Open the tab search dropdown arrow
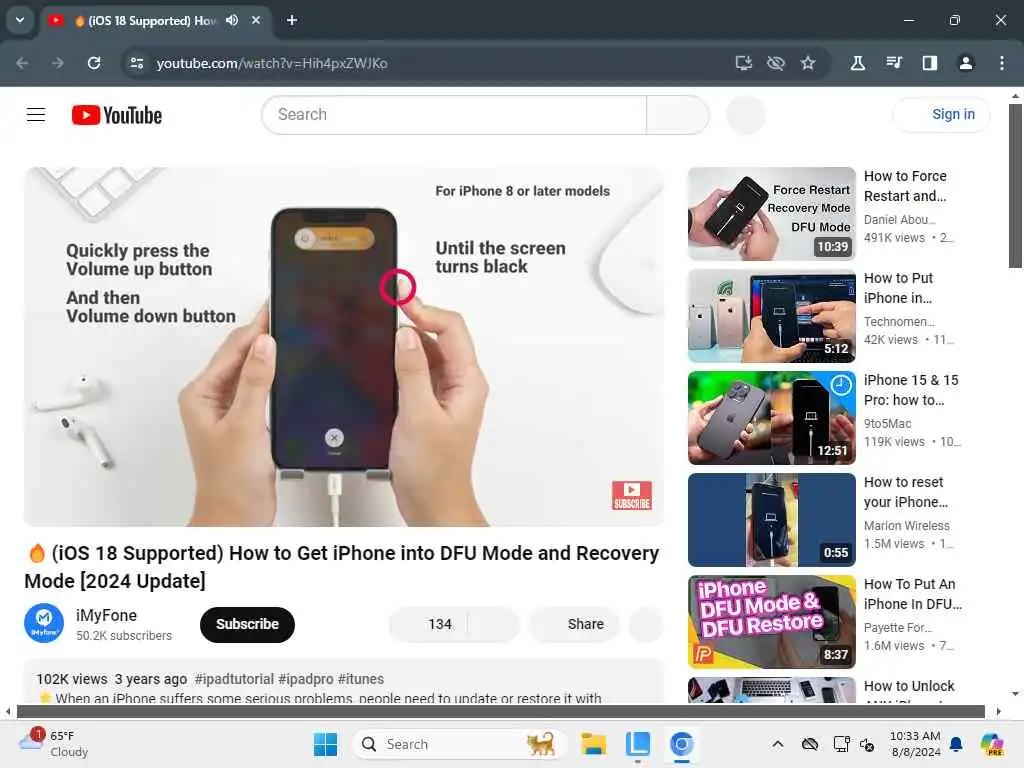The image size is (1024, 768). [20, 20]
